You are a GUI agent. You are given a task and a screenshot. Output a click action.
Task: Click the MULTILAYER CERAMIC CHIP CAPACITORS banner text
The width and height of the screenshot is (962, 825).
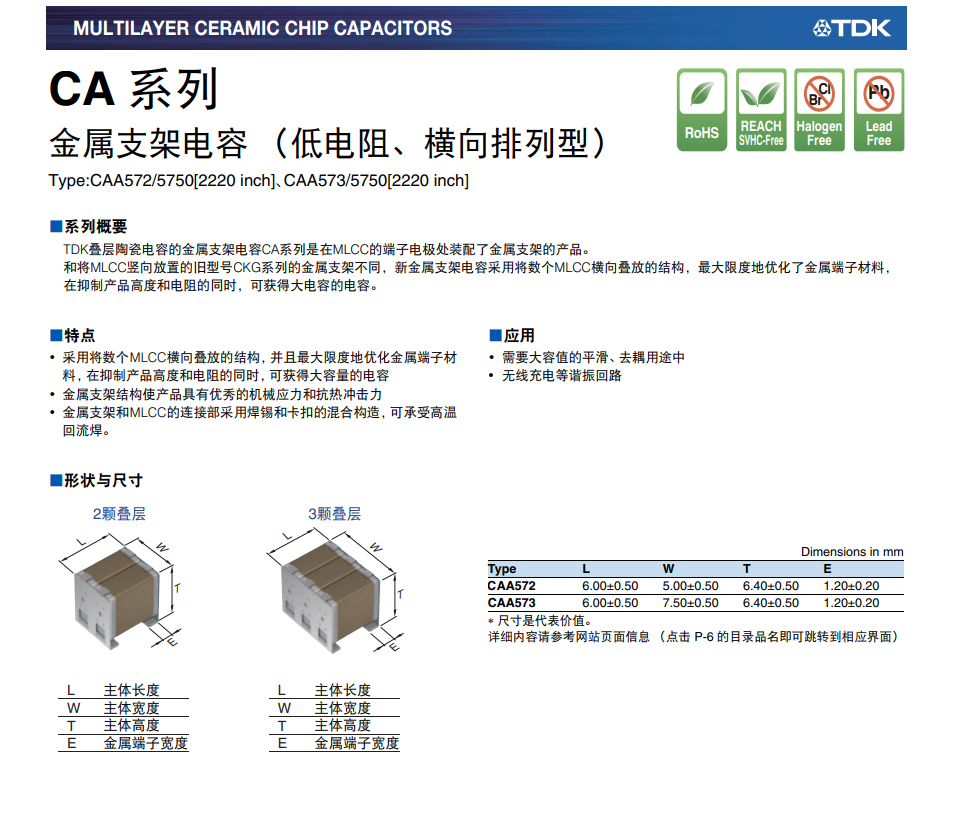(262, 28)
